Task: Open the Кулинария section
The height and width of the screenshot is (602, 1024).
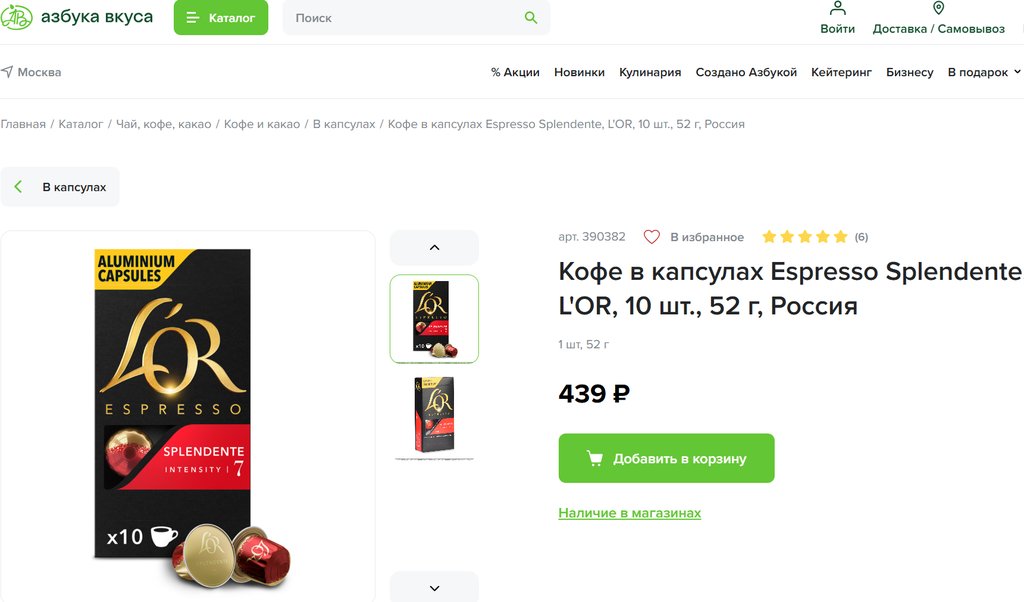Action: [x=650, y=72]
